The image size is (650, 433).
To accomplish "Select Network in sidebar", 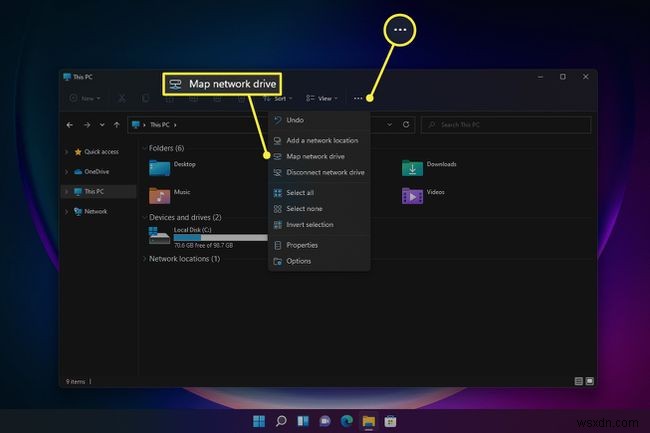I will 90,211.
